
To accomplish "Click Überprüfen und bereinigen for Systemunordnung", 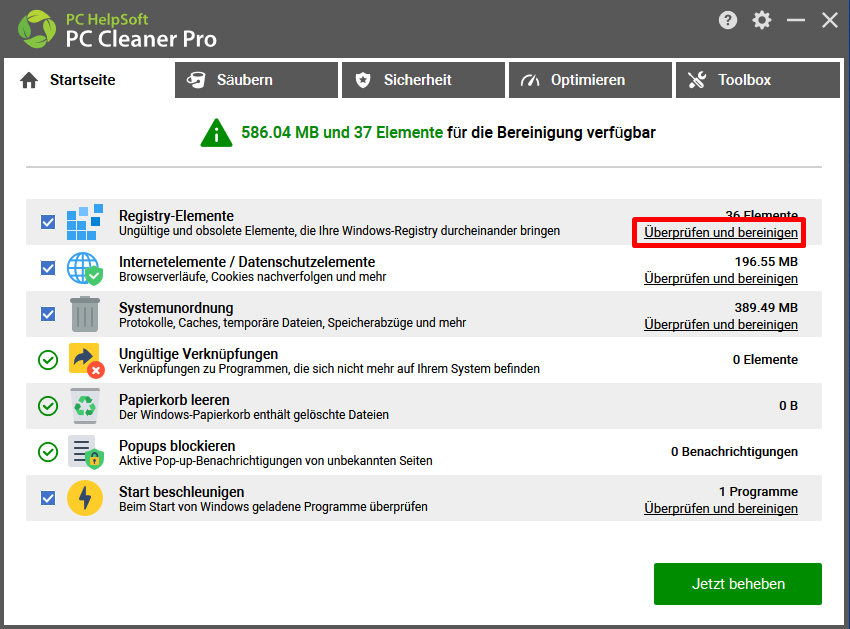I will (720, 325).
